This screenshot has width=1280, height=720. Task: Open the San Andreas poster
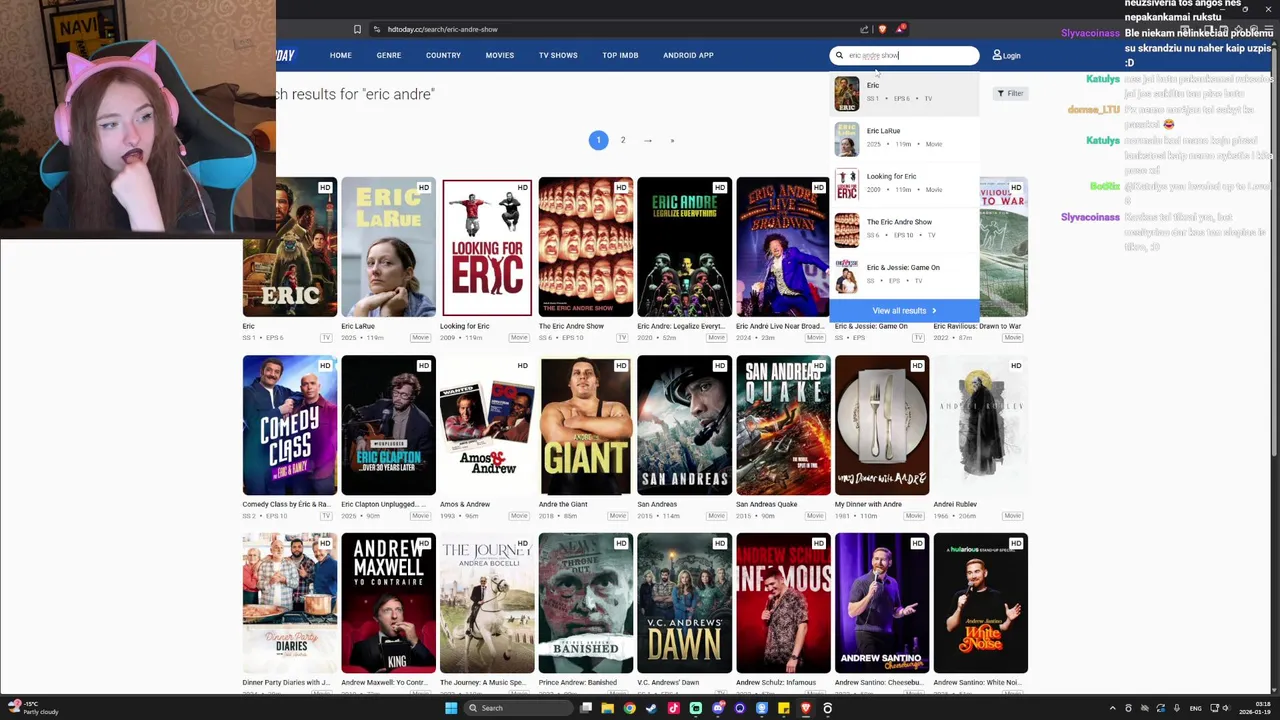(684, 425)
